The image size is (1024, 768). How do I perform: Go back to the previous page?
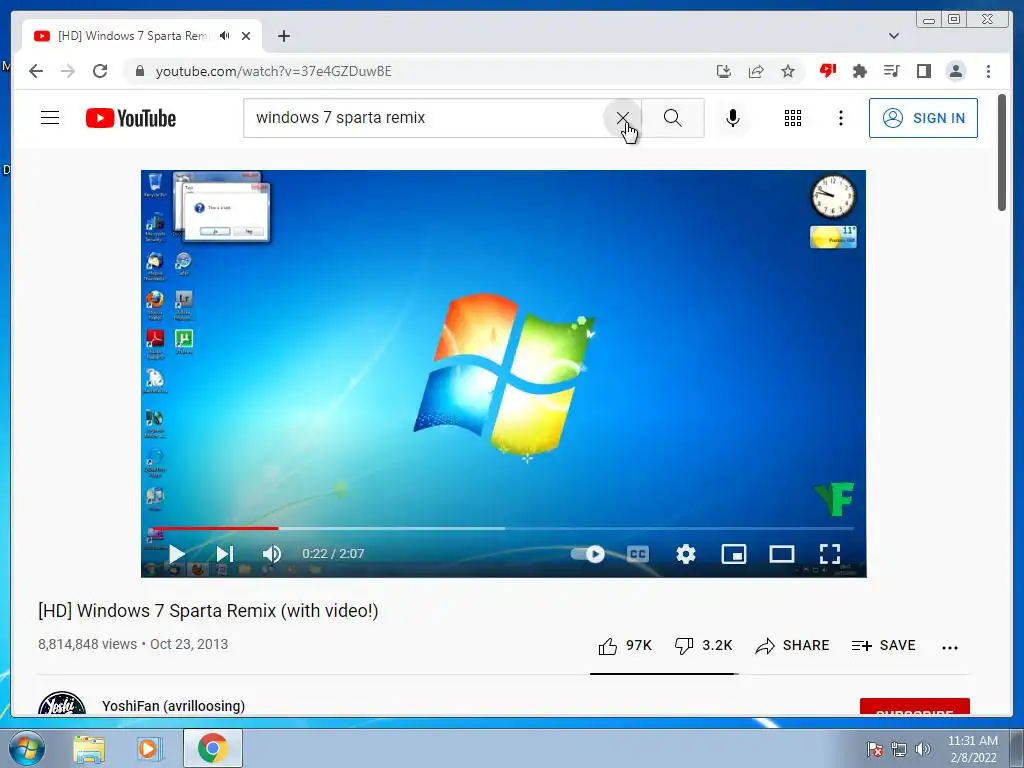point(36,71)
